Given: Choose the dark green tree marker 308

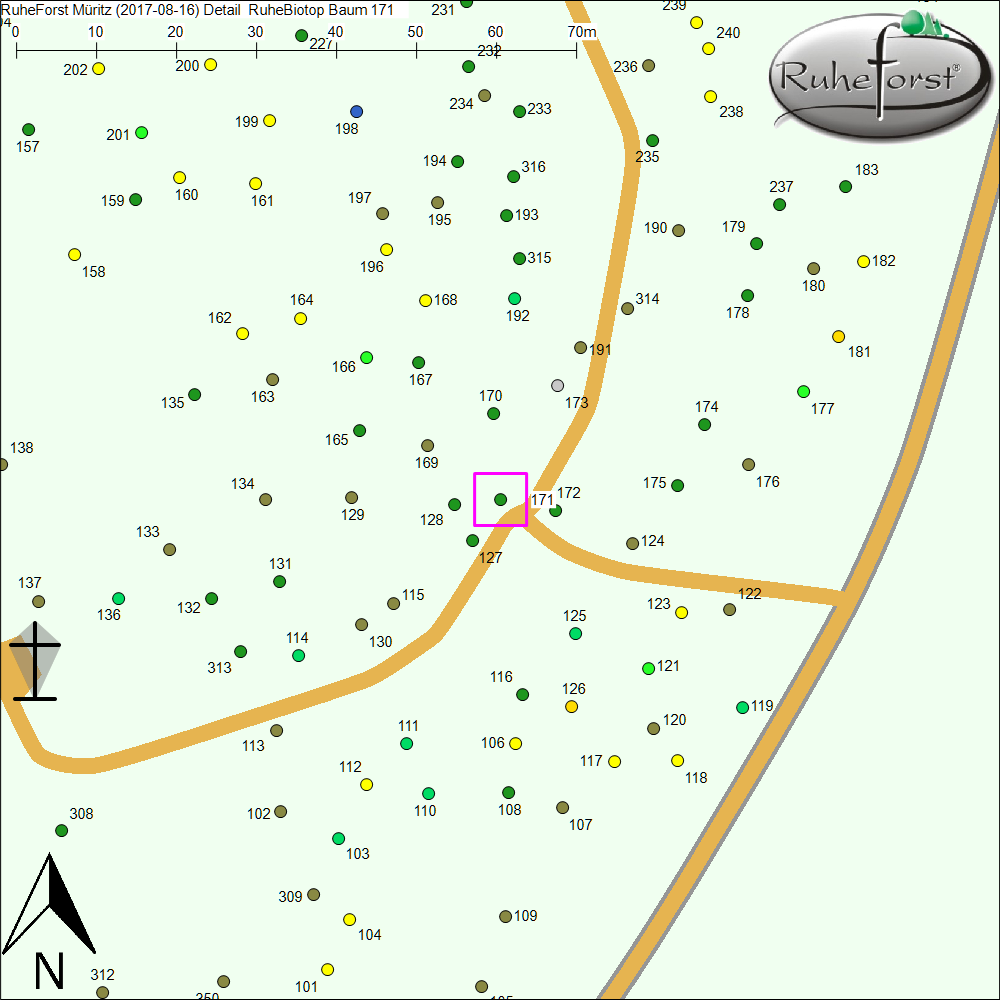Looking at the screenshot, I should coord(62,831).
